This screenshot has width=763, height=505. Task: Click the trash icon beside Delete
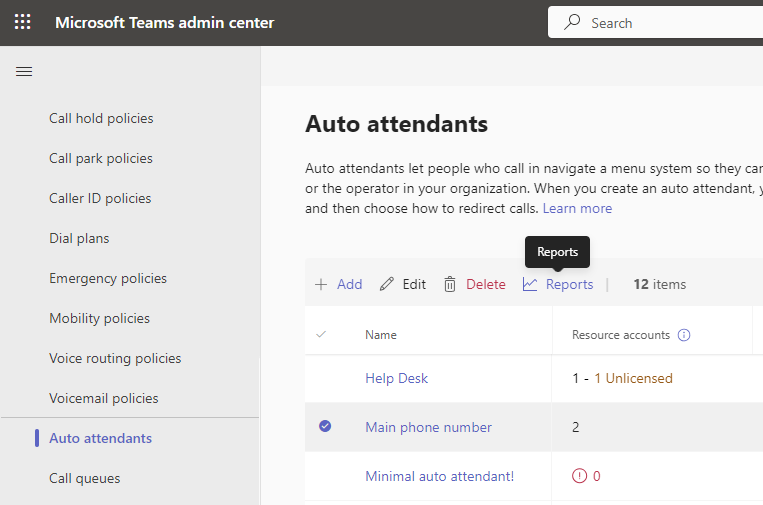tap(450, 284)
